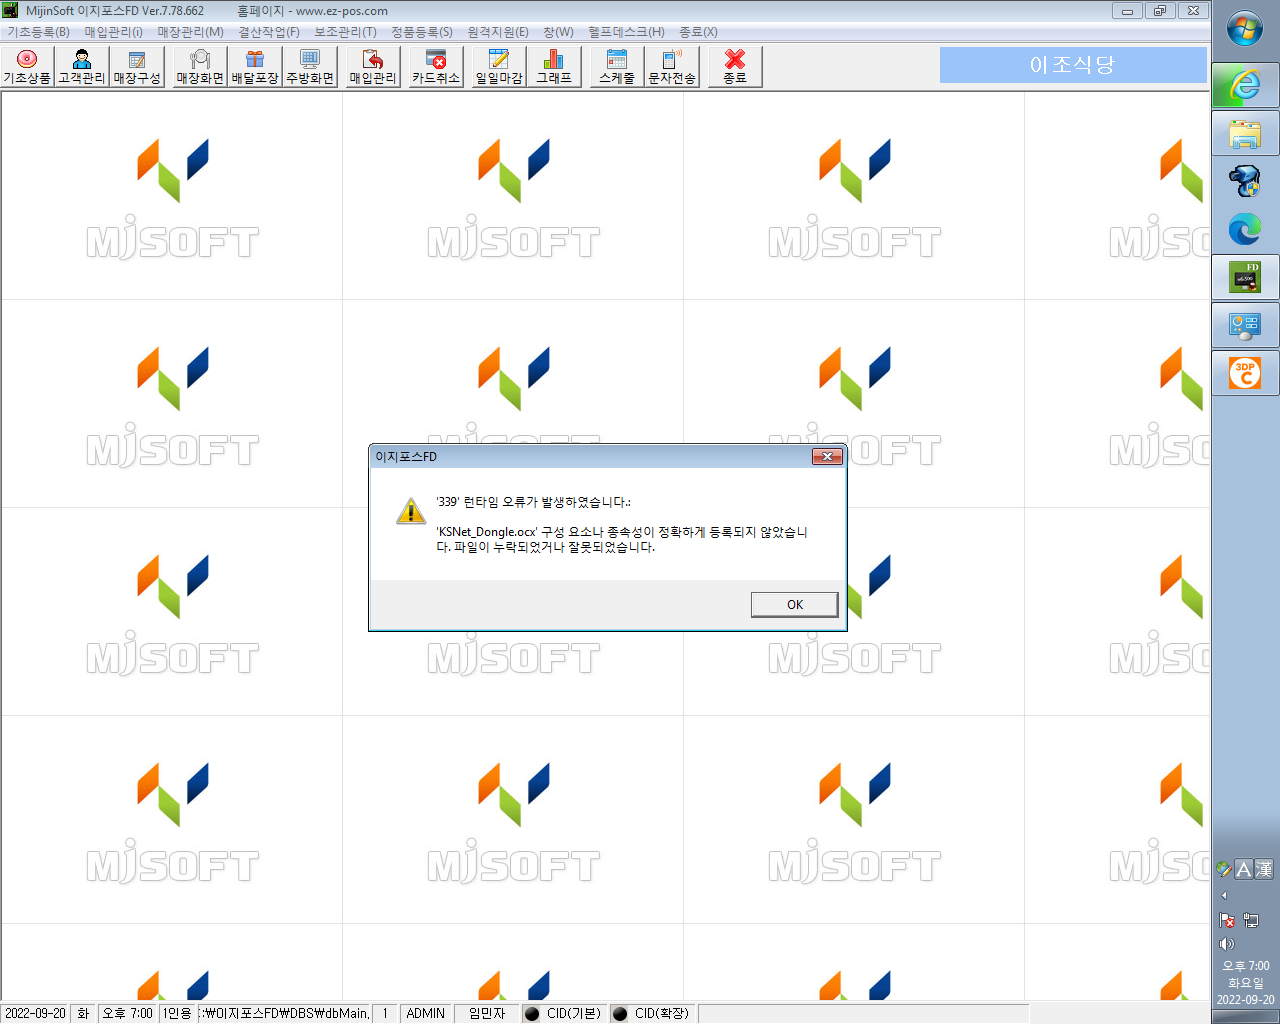Click the CID(기본) status indicator
1280x1024 pixels.
(x=564, y=1013)
